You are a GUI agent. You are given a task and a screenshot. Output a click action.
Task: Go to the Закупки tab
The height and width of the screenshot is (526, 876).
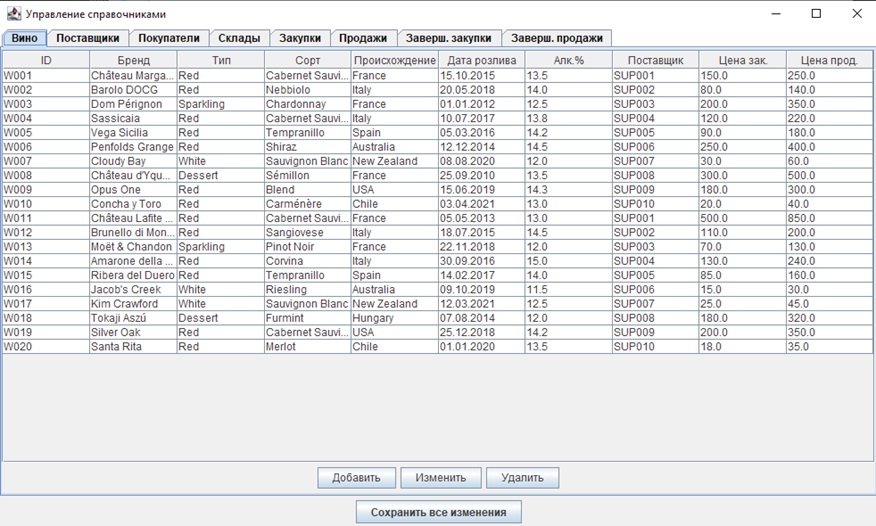point(300,38)
